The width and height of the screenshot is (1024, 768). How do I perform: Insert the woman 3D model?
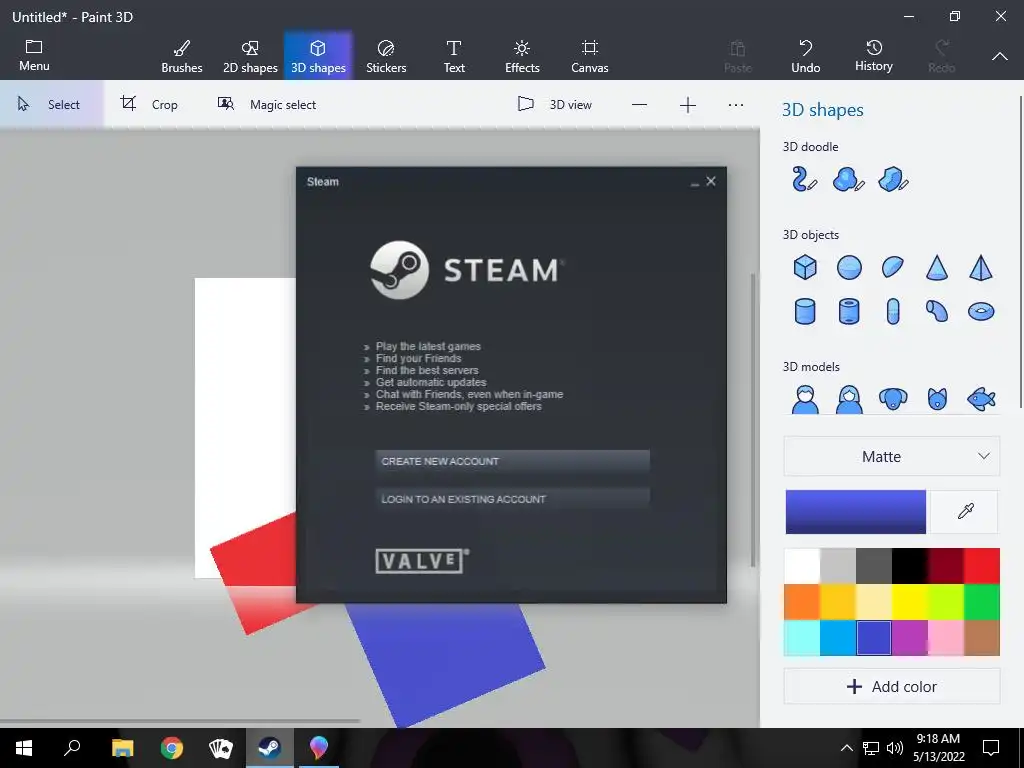click(x=849, y=398)
